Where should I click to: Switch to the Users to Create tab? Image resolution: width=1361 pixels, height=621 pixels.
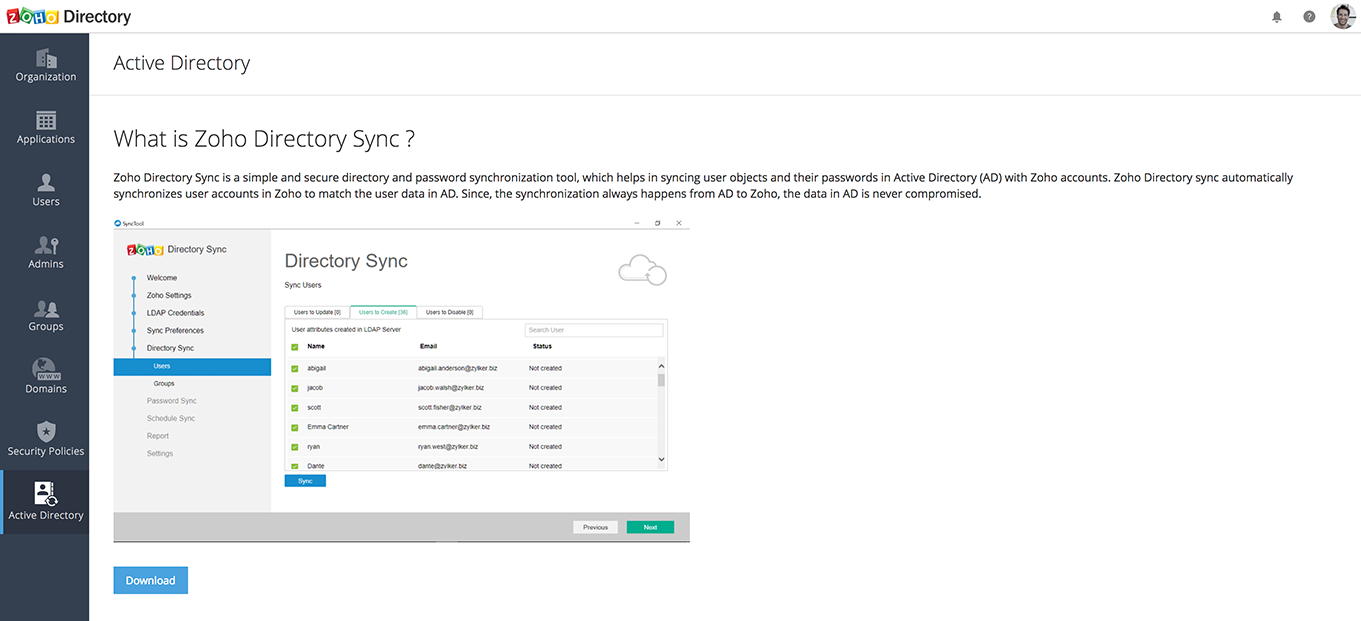tap(383, 312)
